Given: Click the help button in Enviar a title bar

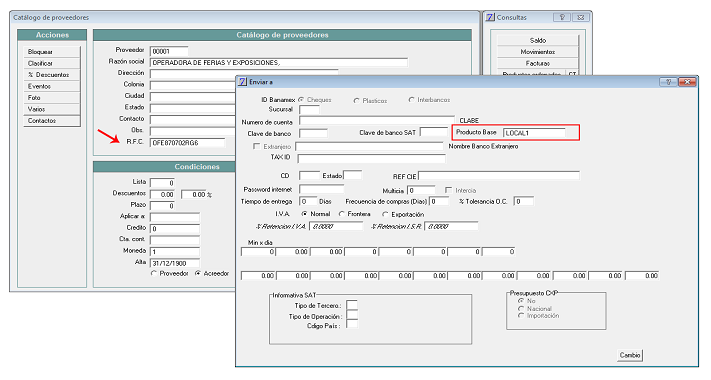Looking at the screenshot, I should tap(668, 82).
